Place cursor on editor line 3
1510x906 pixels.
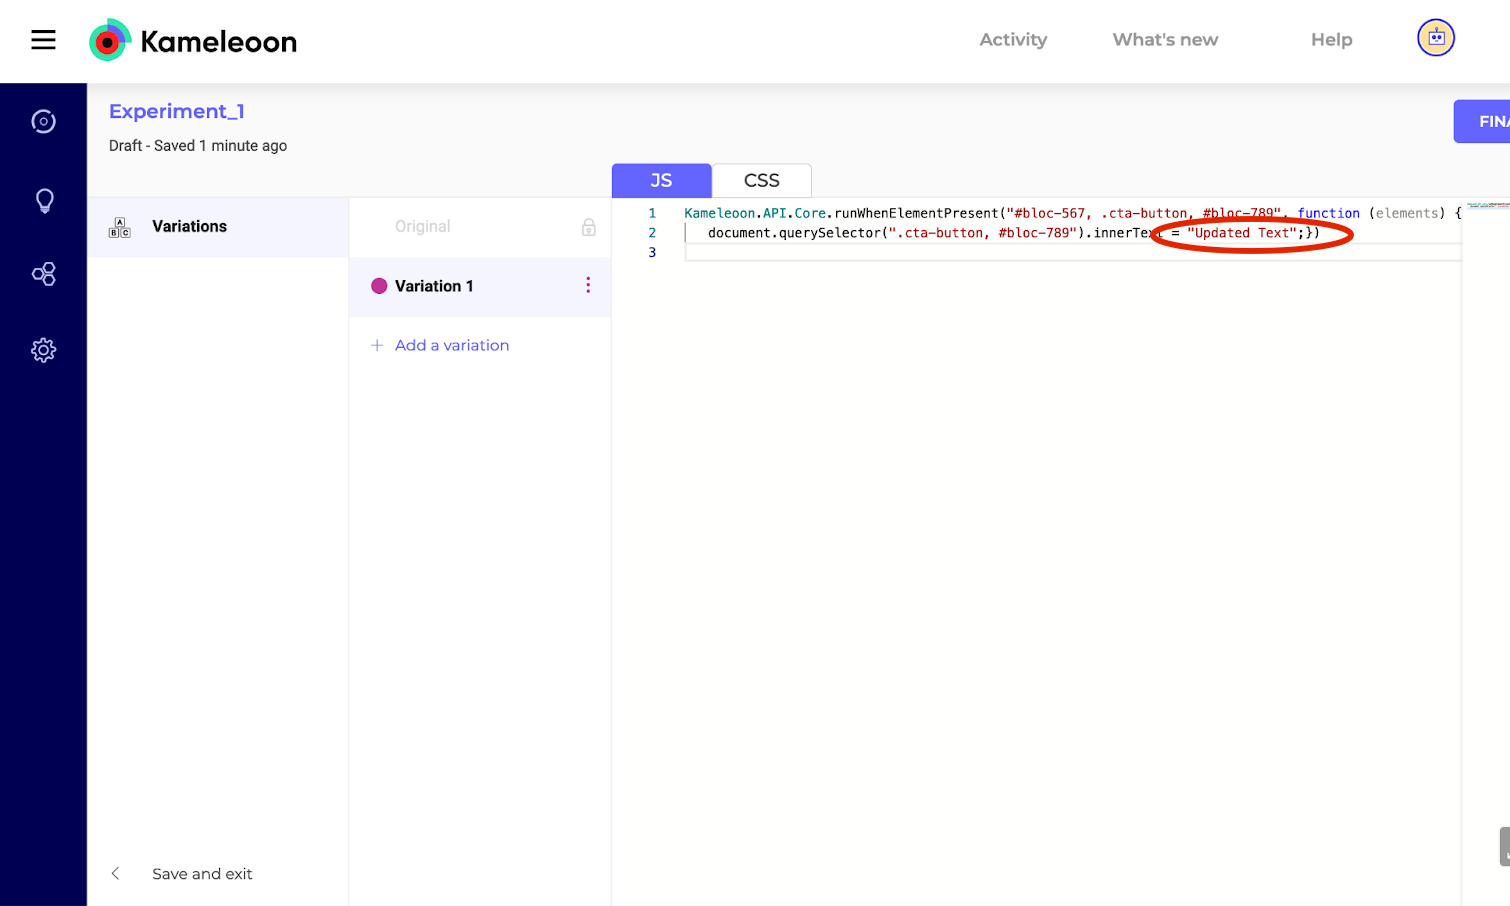click(x=900, y=253)
